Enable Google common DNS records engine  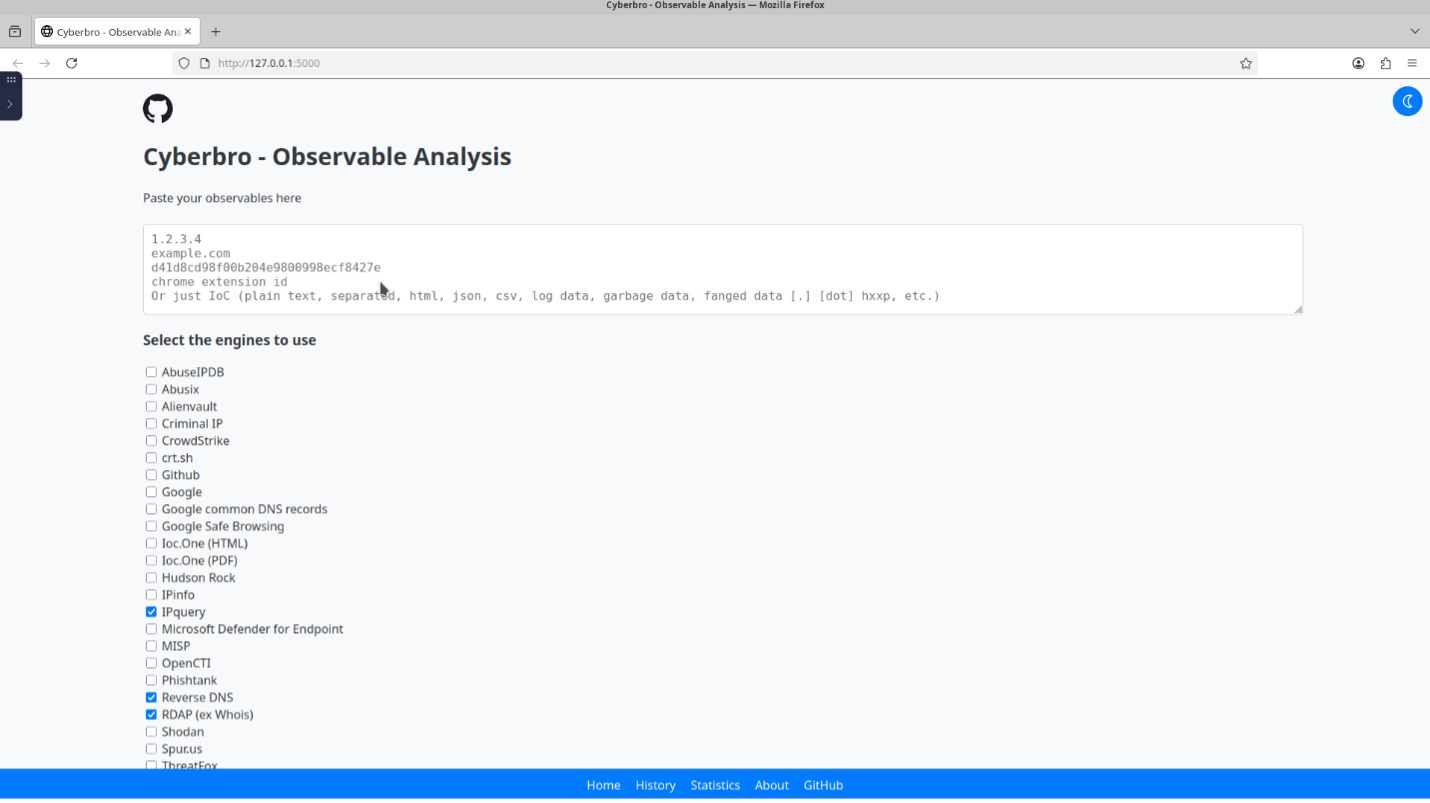coord(151,509)
